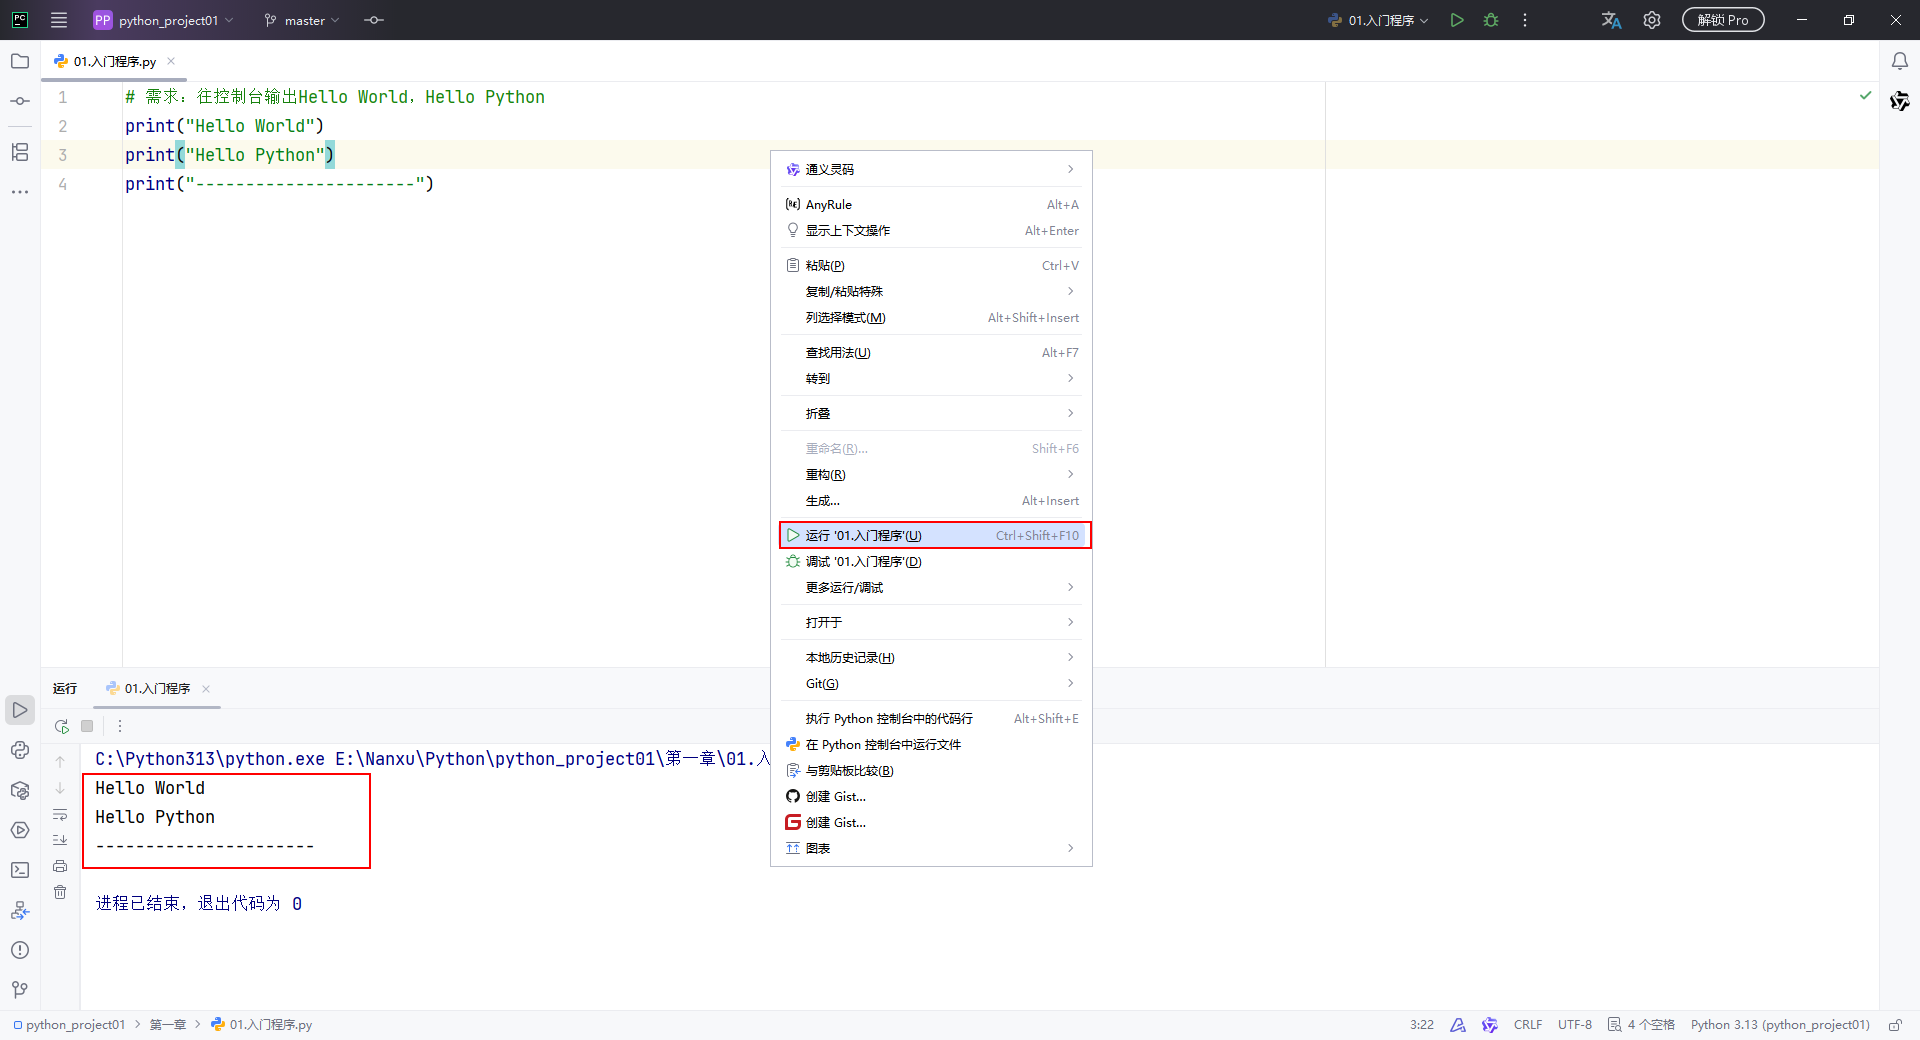Screen dimensions: 1920x1040
Task: Open the Terminal tool window
Action: pos(20,870)
